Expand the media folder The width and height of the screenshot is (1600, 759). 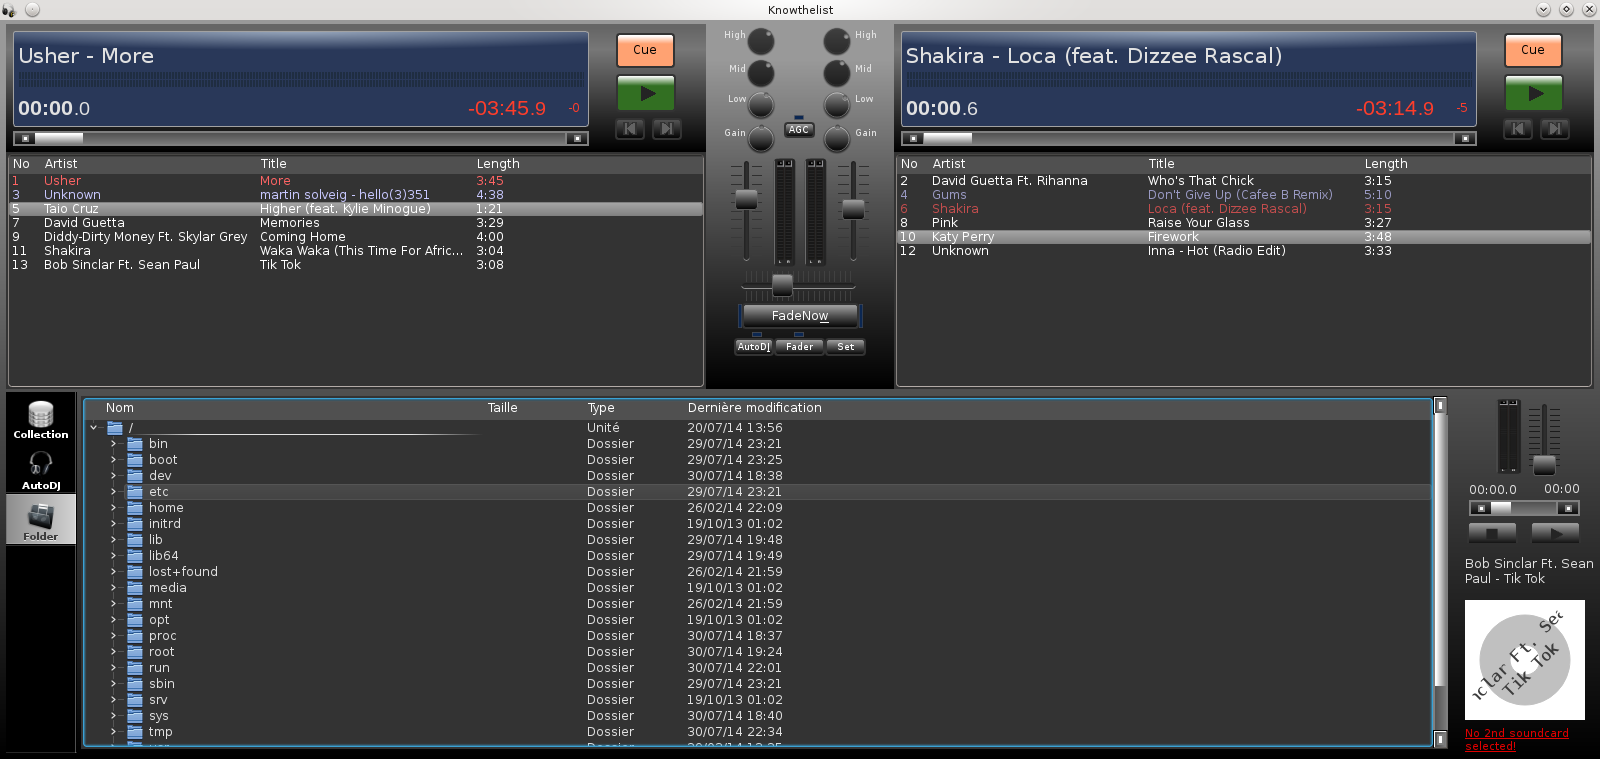[113, 588]
